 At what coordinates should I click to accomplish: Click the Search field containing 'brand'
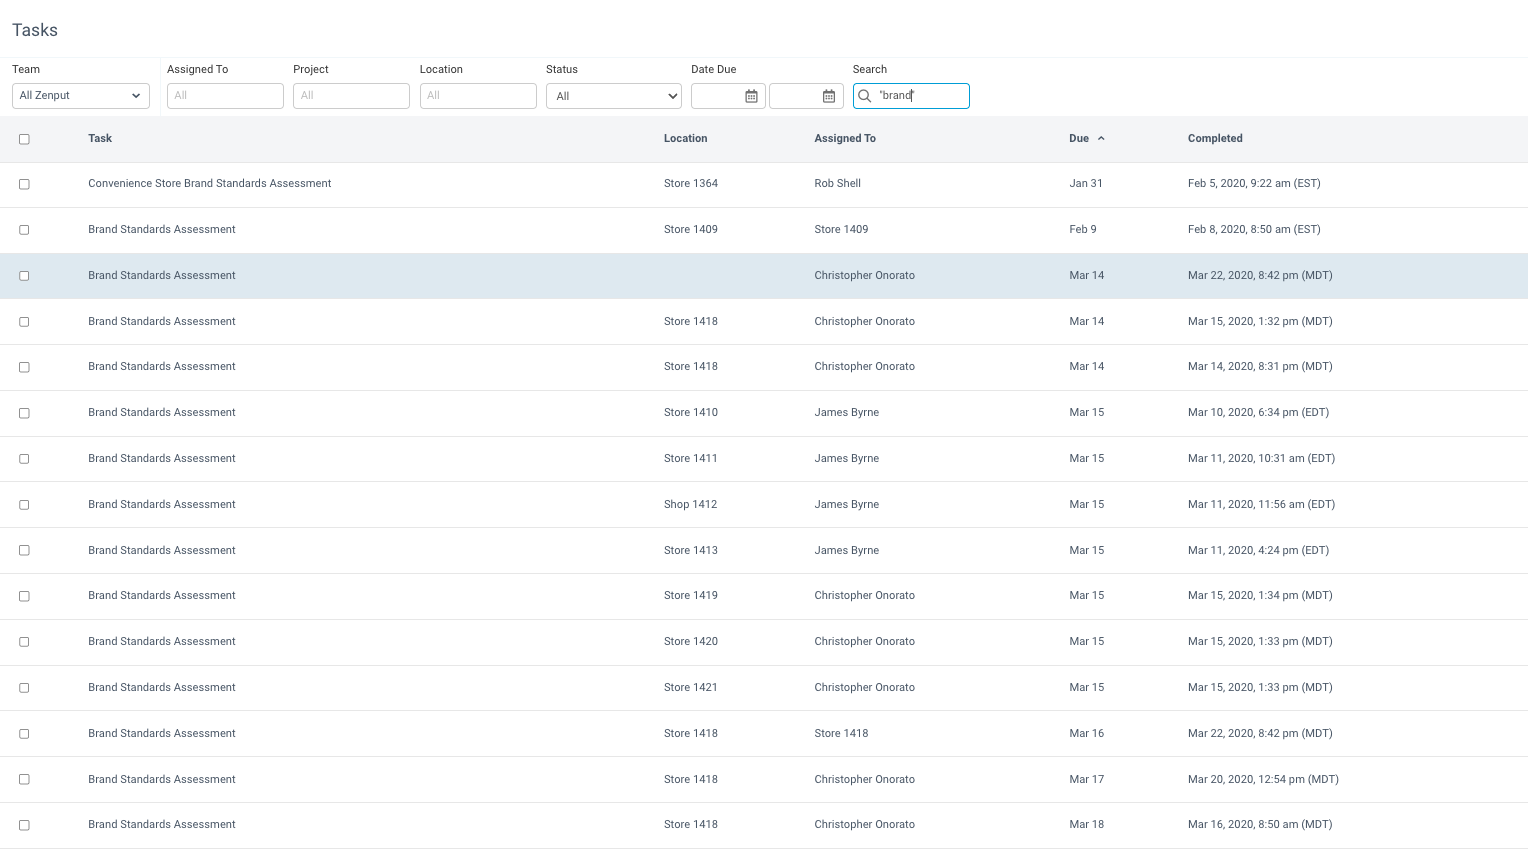click(915, 95)
